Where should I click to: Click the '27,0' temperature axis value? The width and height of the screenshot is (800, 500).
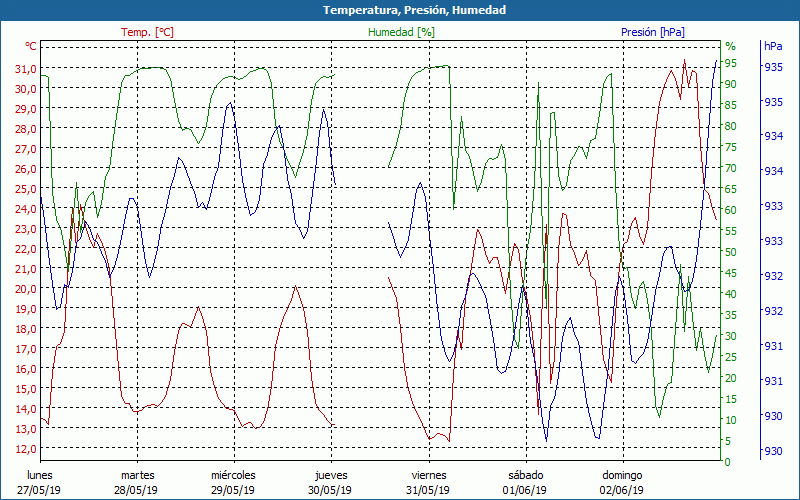click(x=26, y=148)
